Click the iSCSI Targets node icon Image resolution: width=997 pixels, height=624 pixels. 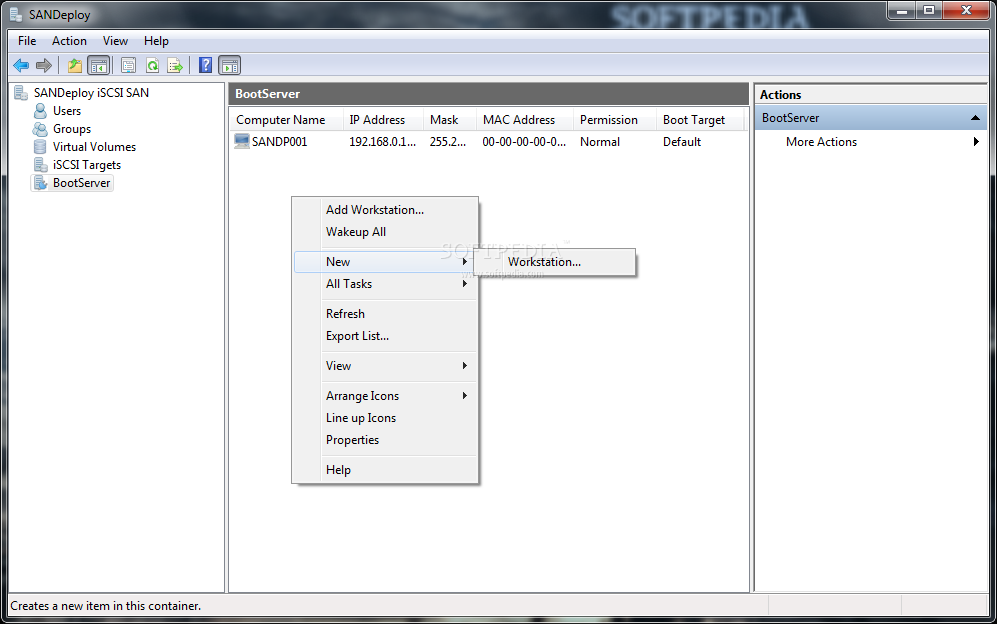40,165
